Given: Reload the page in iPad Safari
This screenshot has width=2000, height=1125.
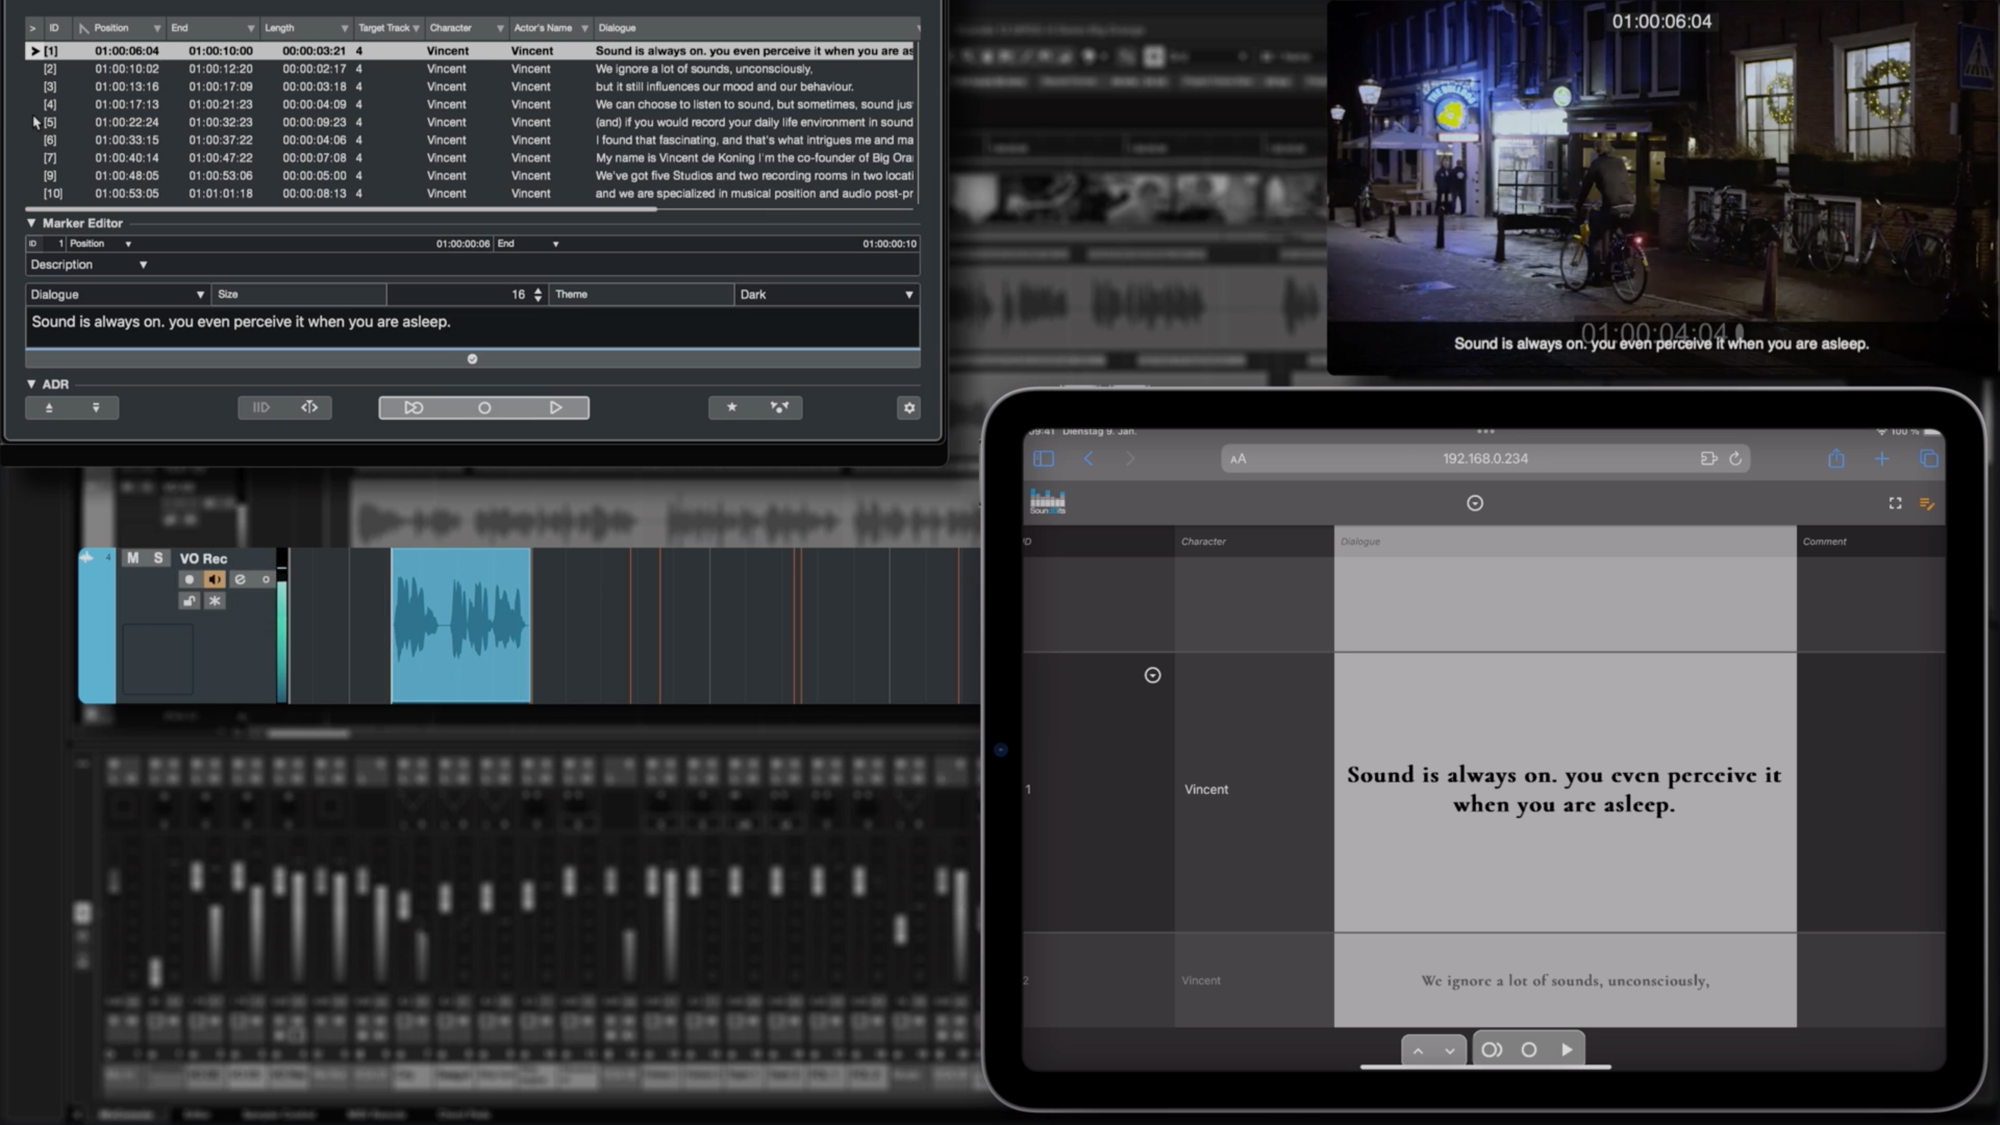Looking at the screenshot, I should click(1736, 459).
